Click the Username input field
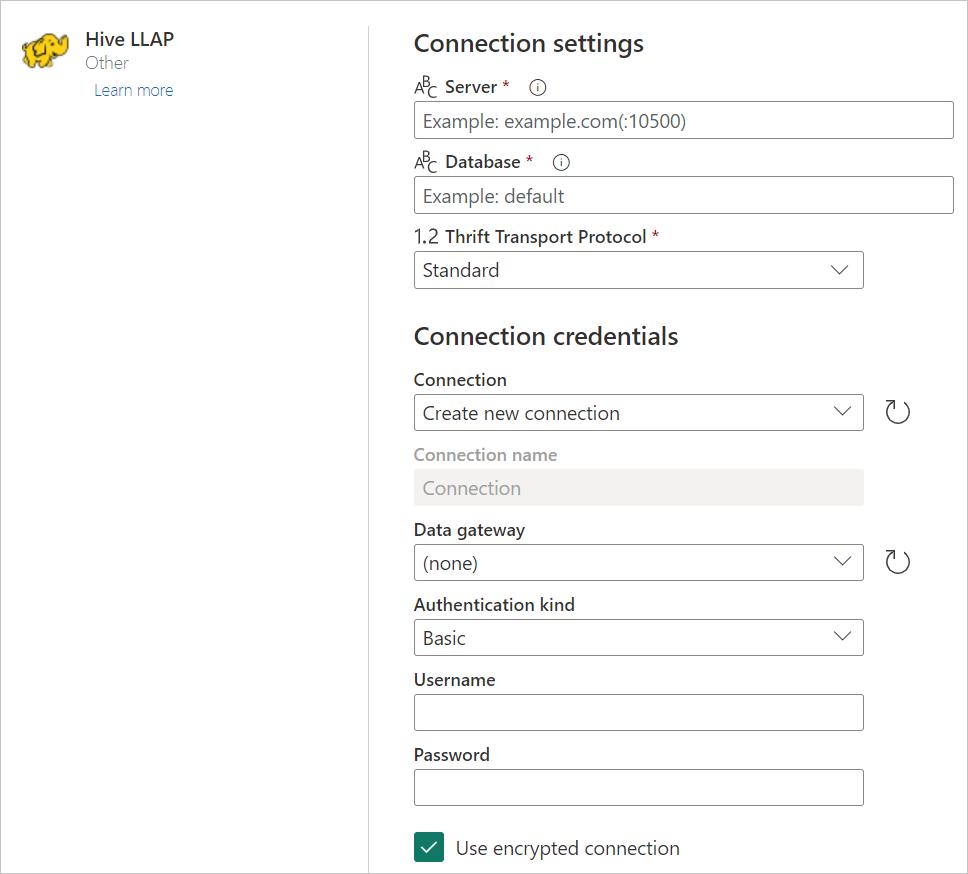Image resolution: width=968 pixels, height=874 pixels. coord(638,713)
